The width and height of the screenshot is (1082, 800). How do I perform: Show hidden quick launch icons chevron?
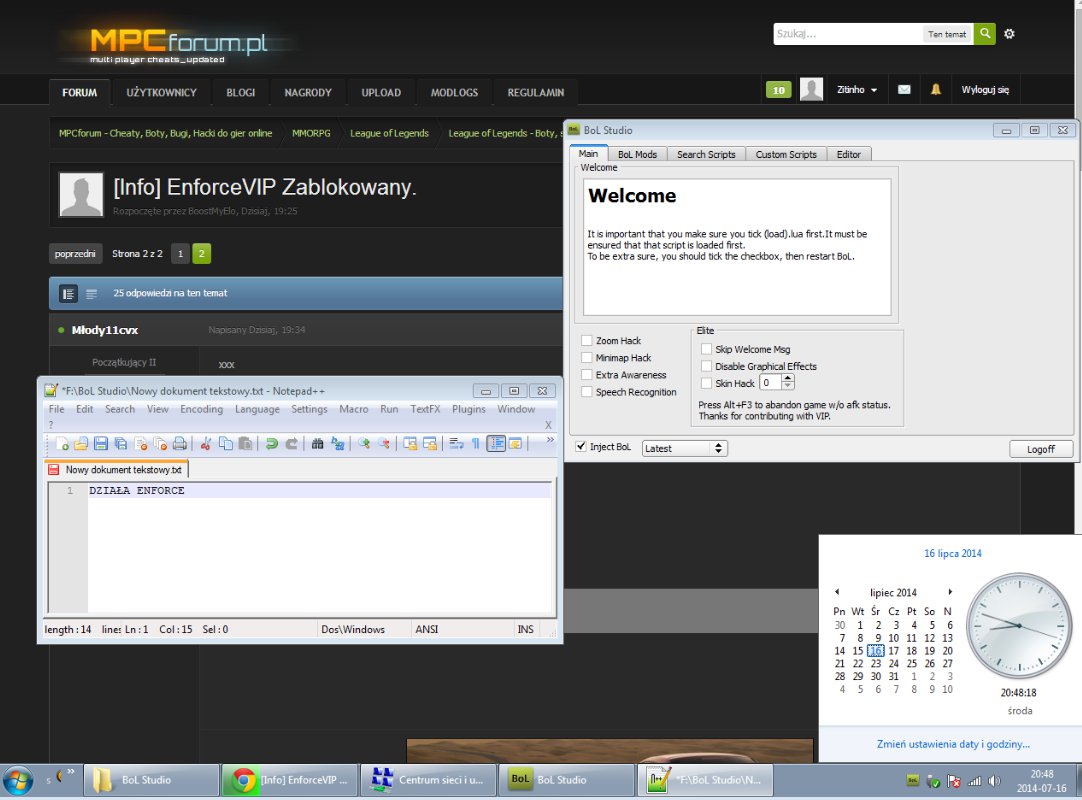70,772
